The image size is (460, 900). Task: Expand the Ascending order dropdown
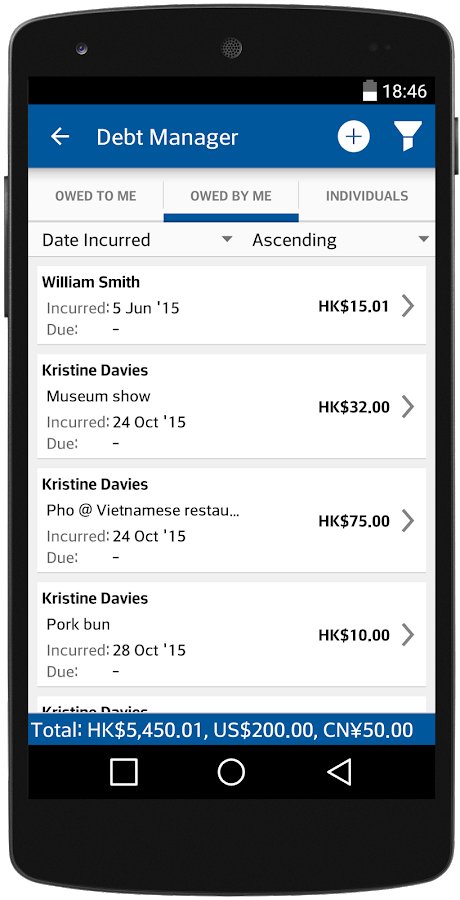click(341, 240)
